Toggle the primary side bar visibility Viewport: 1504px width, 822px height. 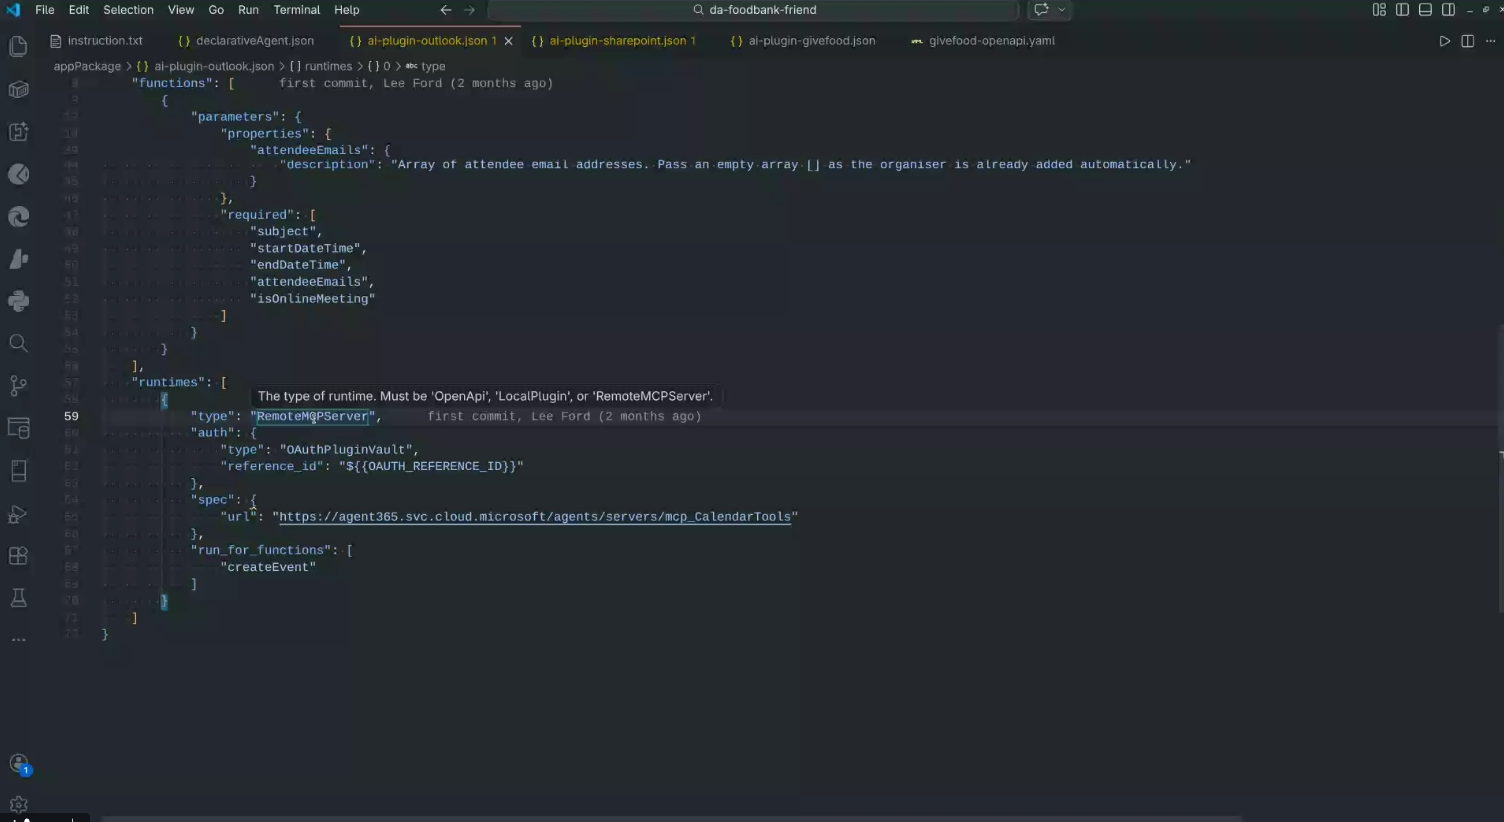1402,10
